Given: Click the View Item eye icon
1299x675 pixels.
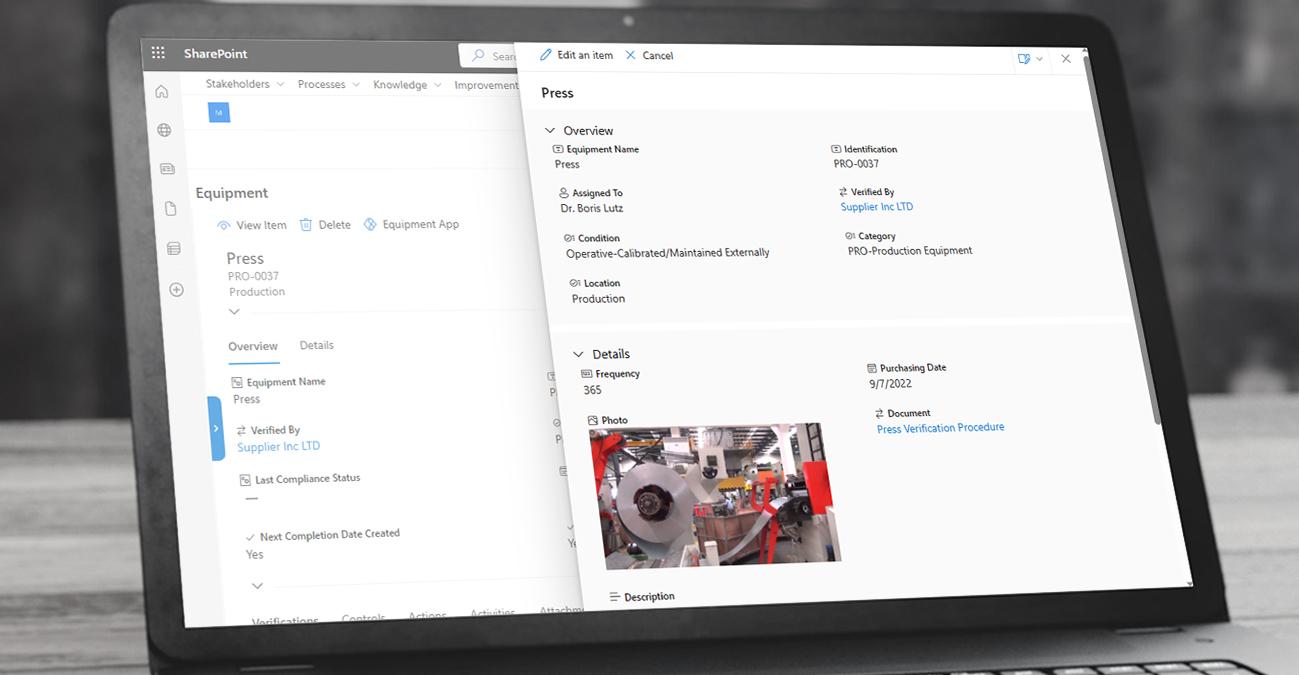Looking at the screenshot, I should pyautogui.click(x=224, y=226).
